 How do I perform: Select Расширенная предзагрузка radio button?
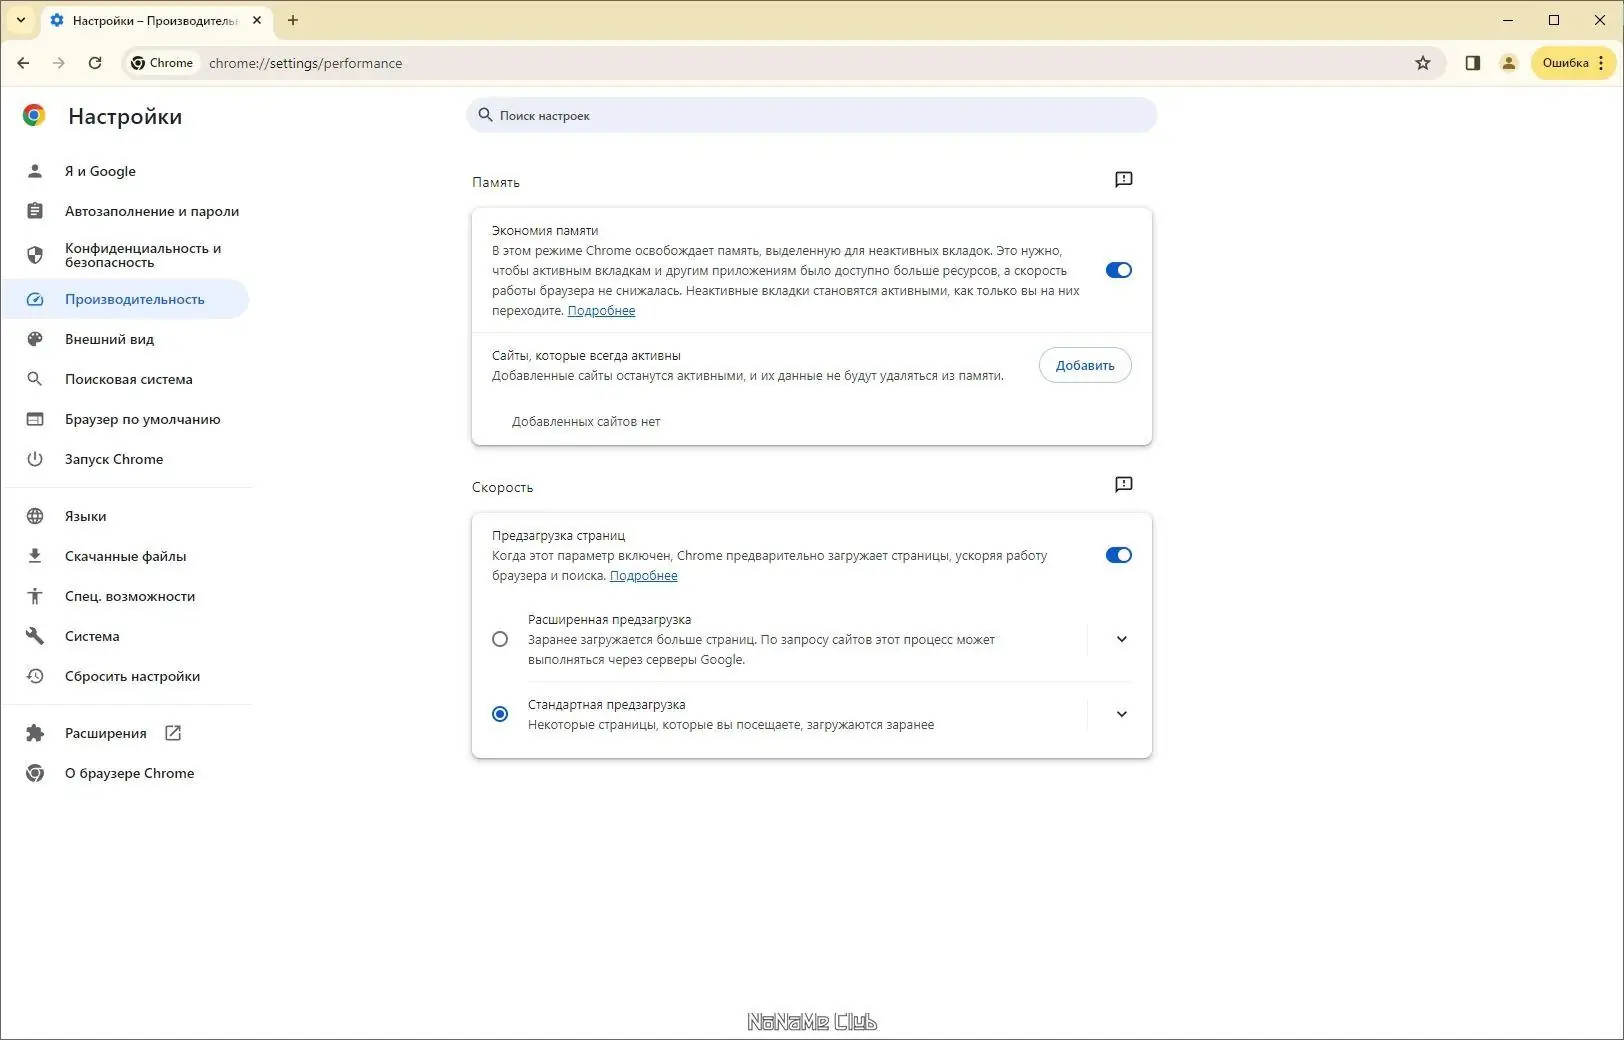click(x=500, y=639)
